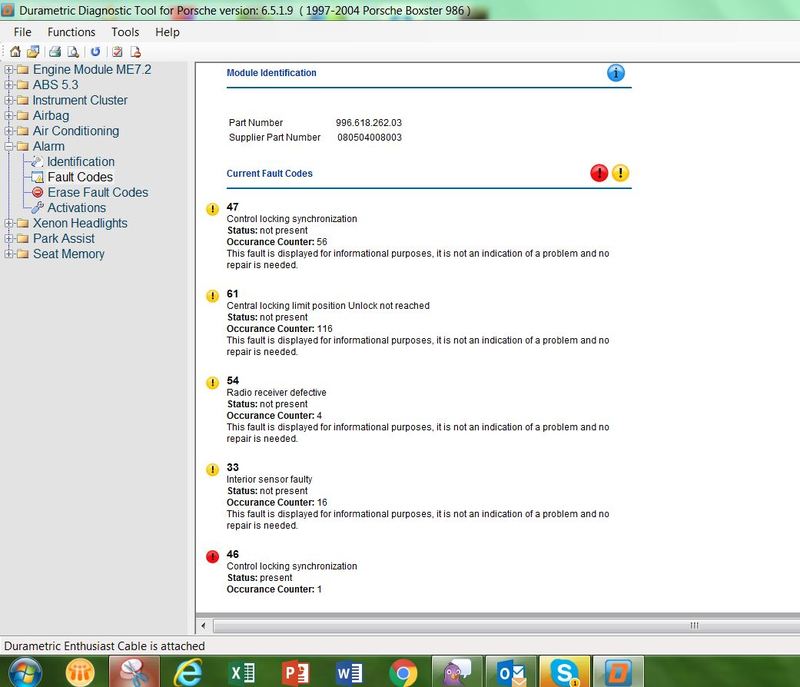Image resolution: width=800 pixels, height=687 pixels.
Task: Click the 'Radio receiver defective' fault description
Action: [277, 392]
